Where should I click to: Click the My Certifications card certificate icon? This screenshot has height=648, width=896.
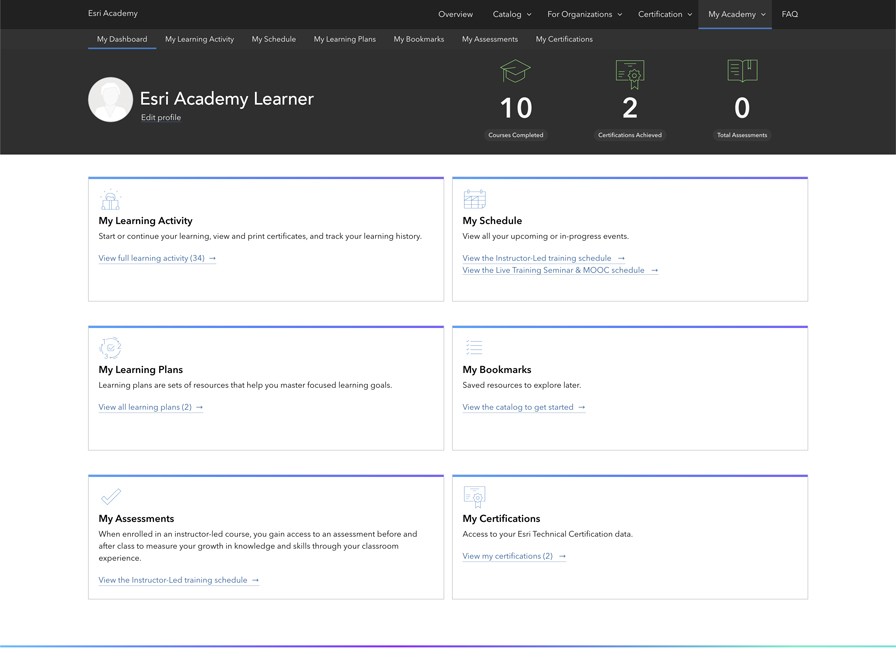pyautogui.click(x=475, y=497)
